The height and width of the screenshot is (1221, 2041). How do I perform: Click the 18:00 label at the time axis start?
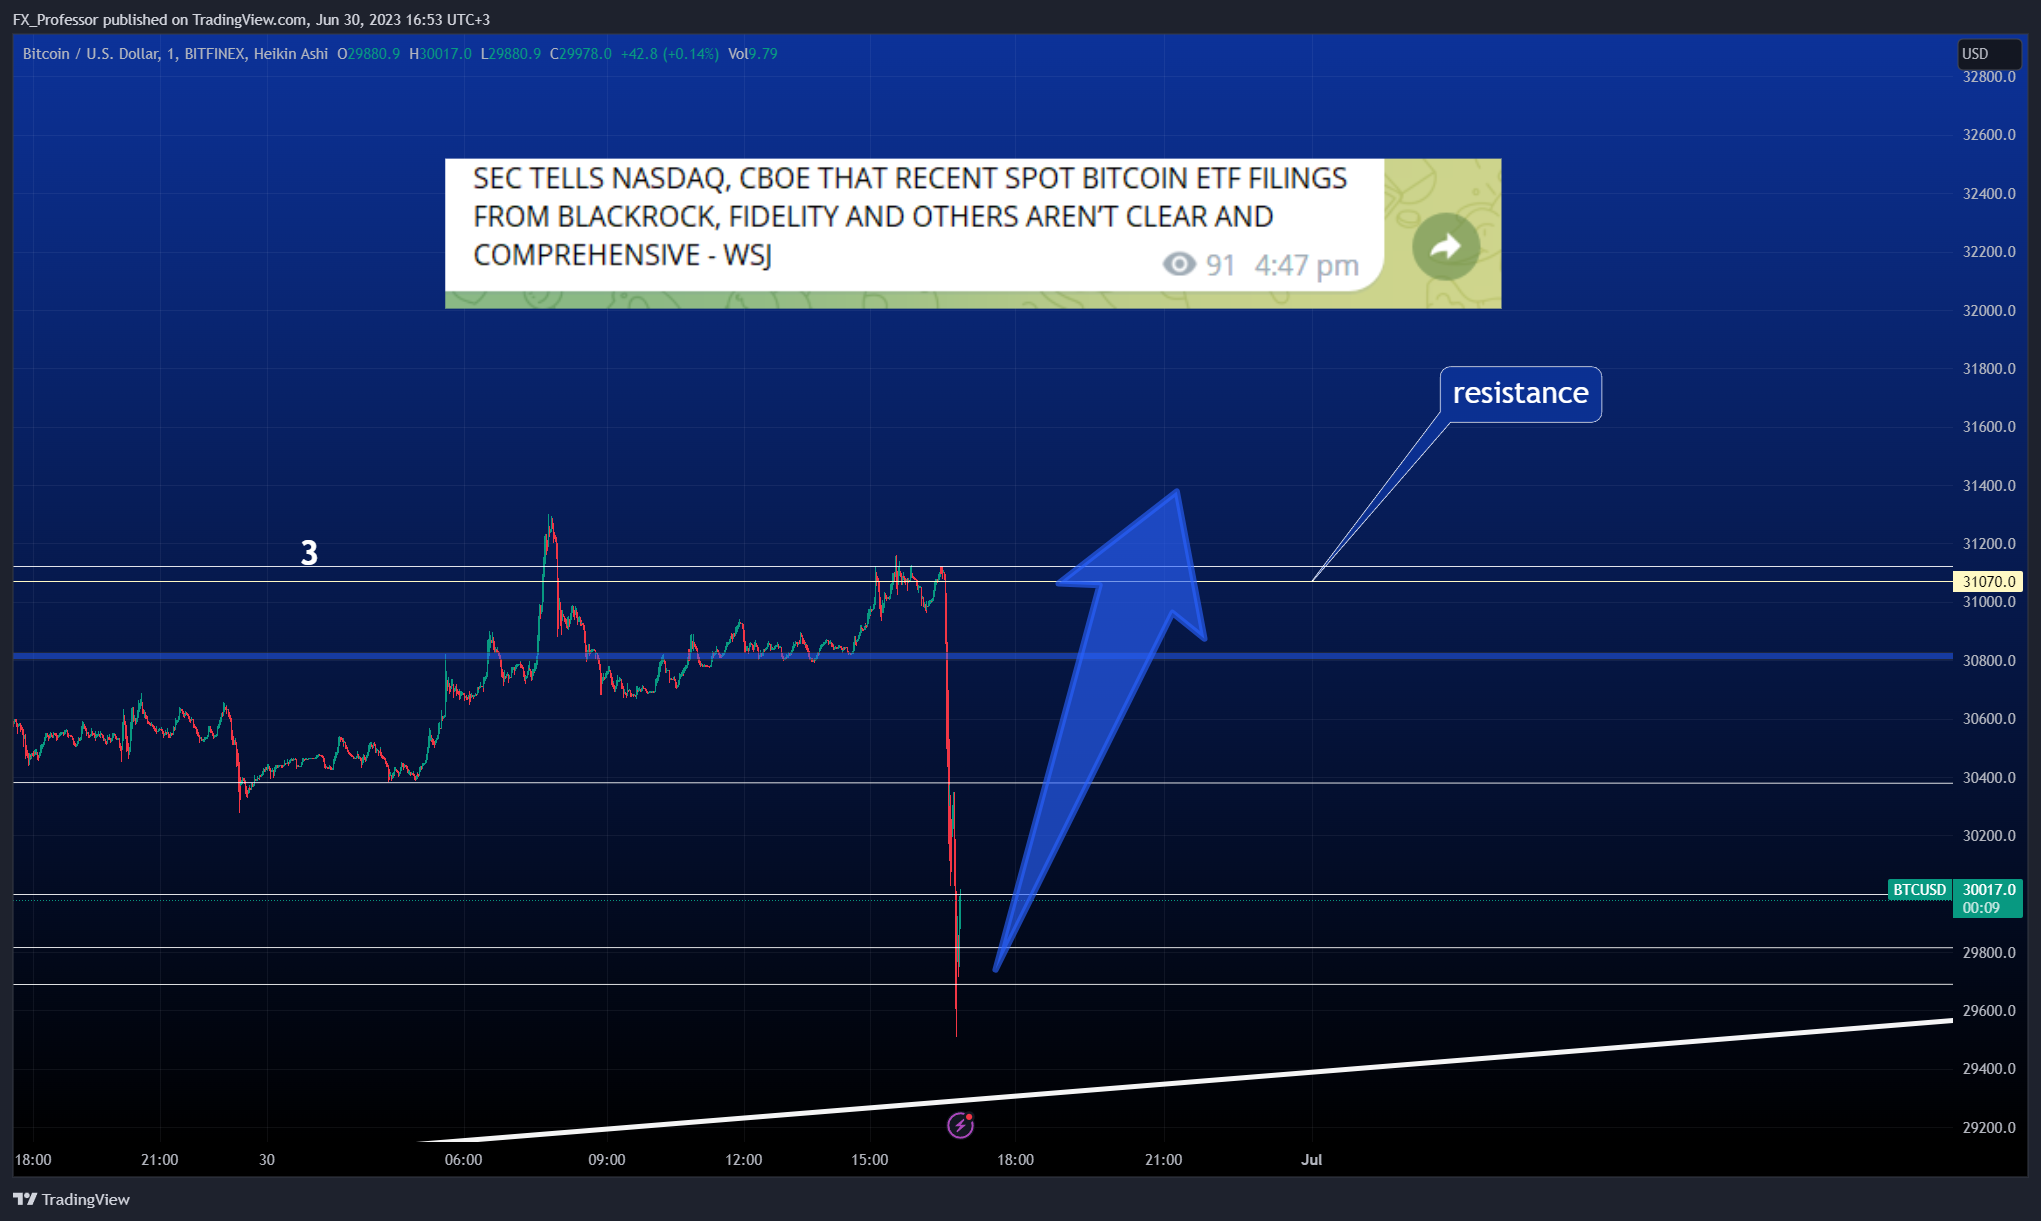coord(33,1159)
